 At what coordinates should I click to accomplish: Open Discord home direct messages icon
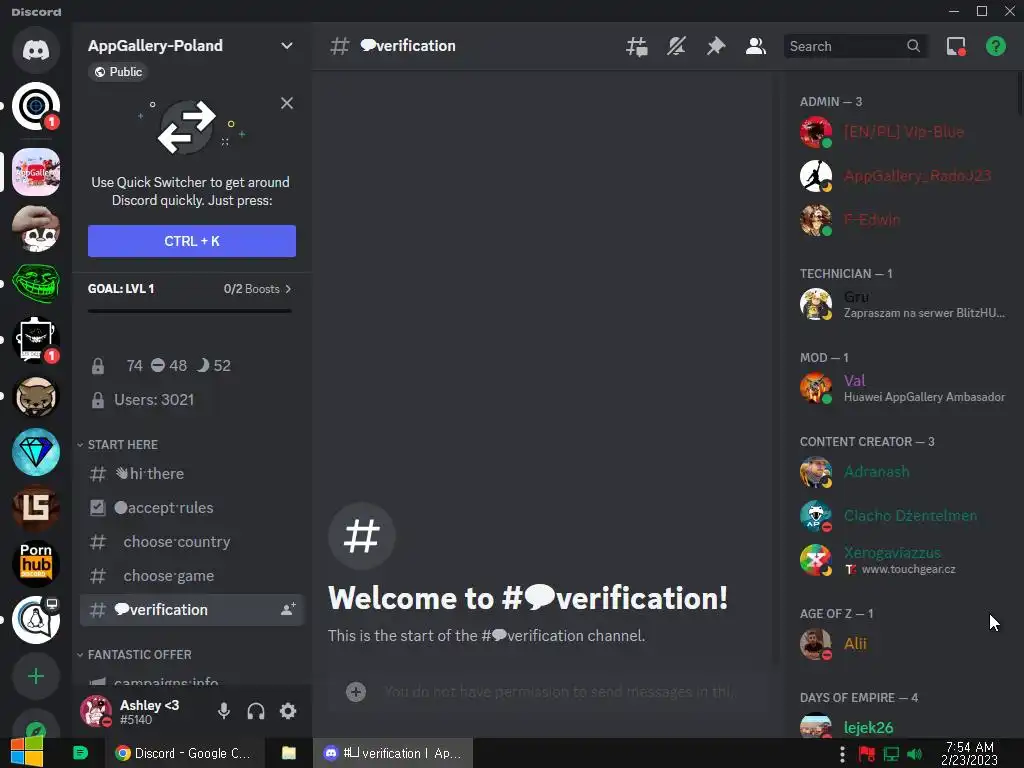coord(36,50)
